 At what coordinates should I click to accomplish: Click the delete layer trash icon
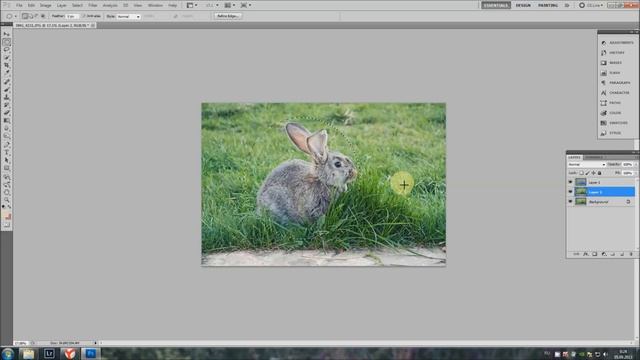coord(631,254)
